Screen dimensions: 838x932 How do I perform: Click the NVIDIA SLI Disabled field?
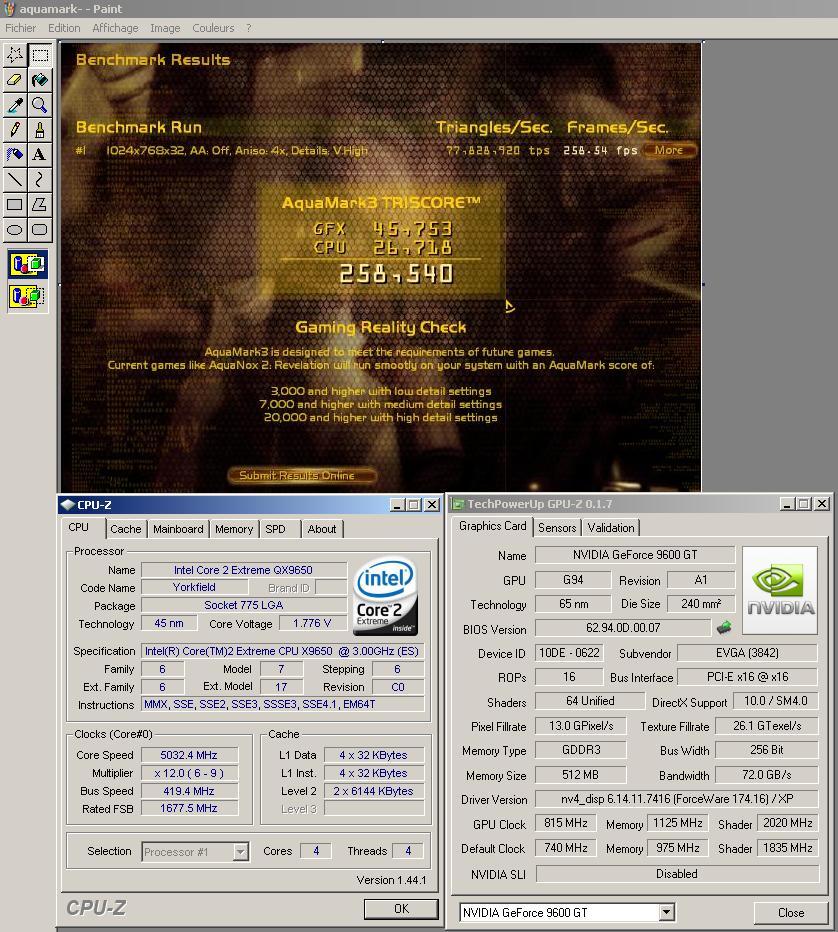677,874
